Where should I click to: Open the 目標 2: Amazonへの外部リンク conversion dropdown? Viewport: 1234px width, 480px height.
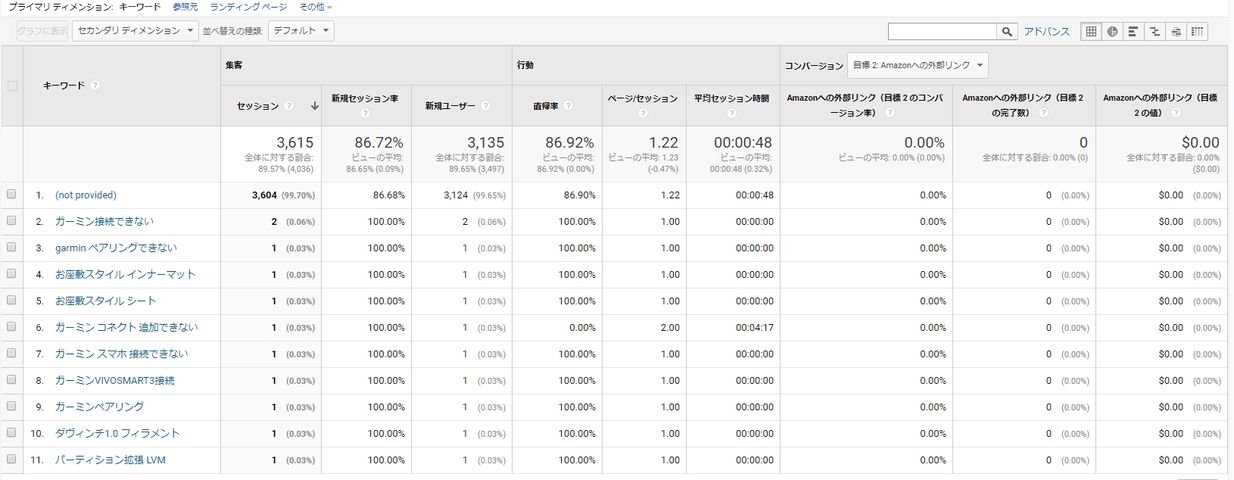[918, 66]
